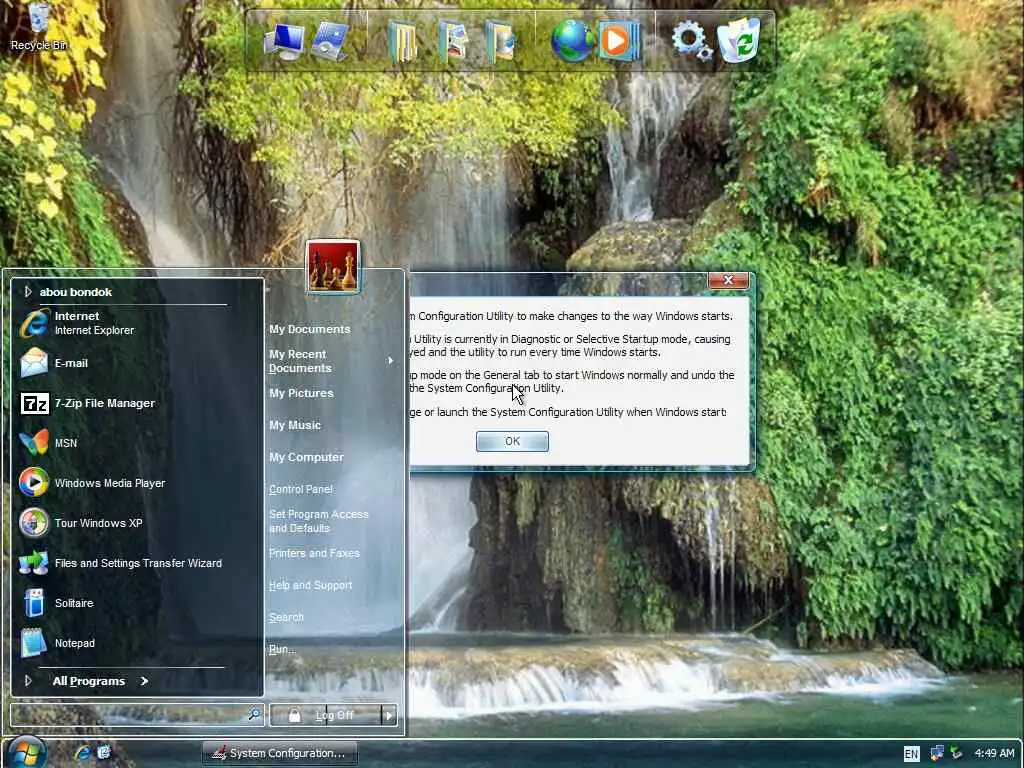
Task: Click OK in System Configuration dialog
Action: tap(512, 441)
